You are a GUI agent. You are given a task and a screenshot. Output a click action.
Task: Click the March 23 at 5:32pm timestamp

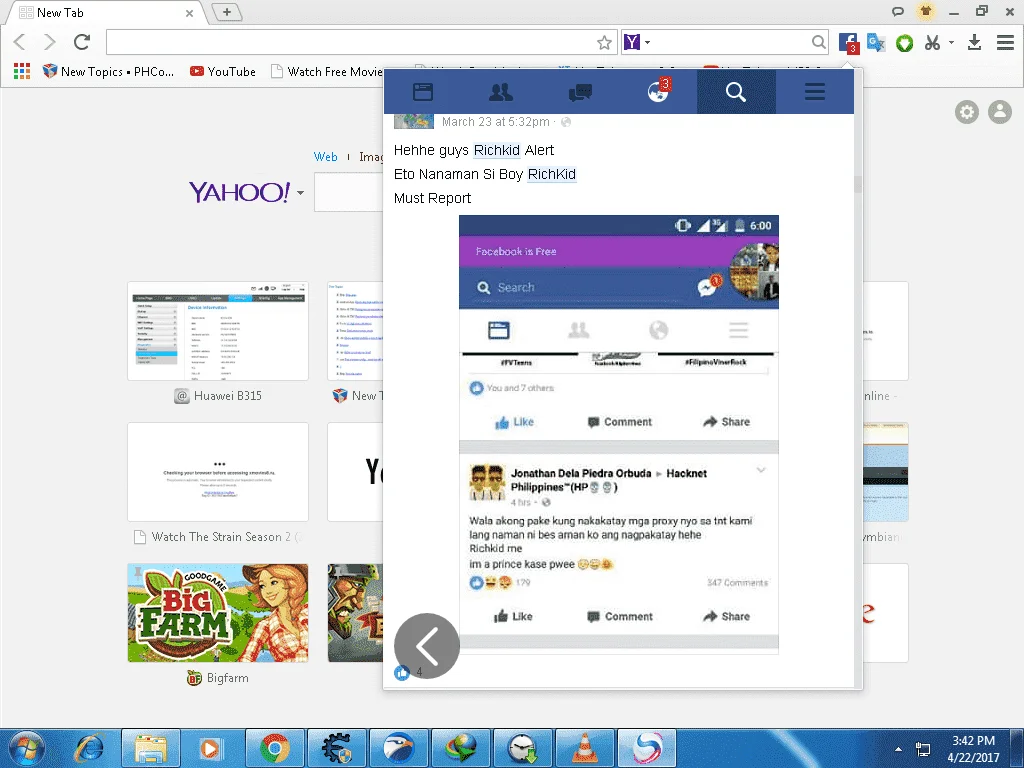point(495,121)
